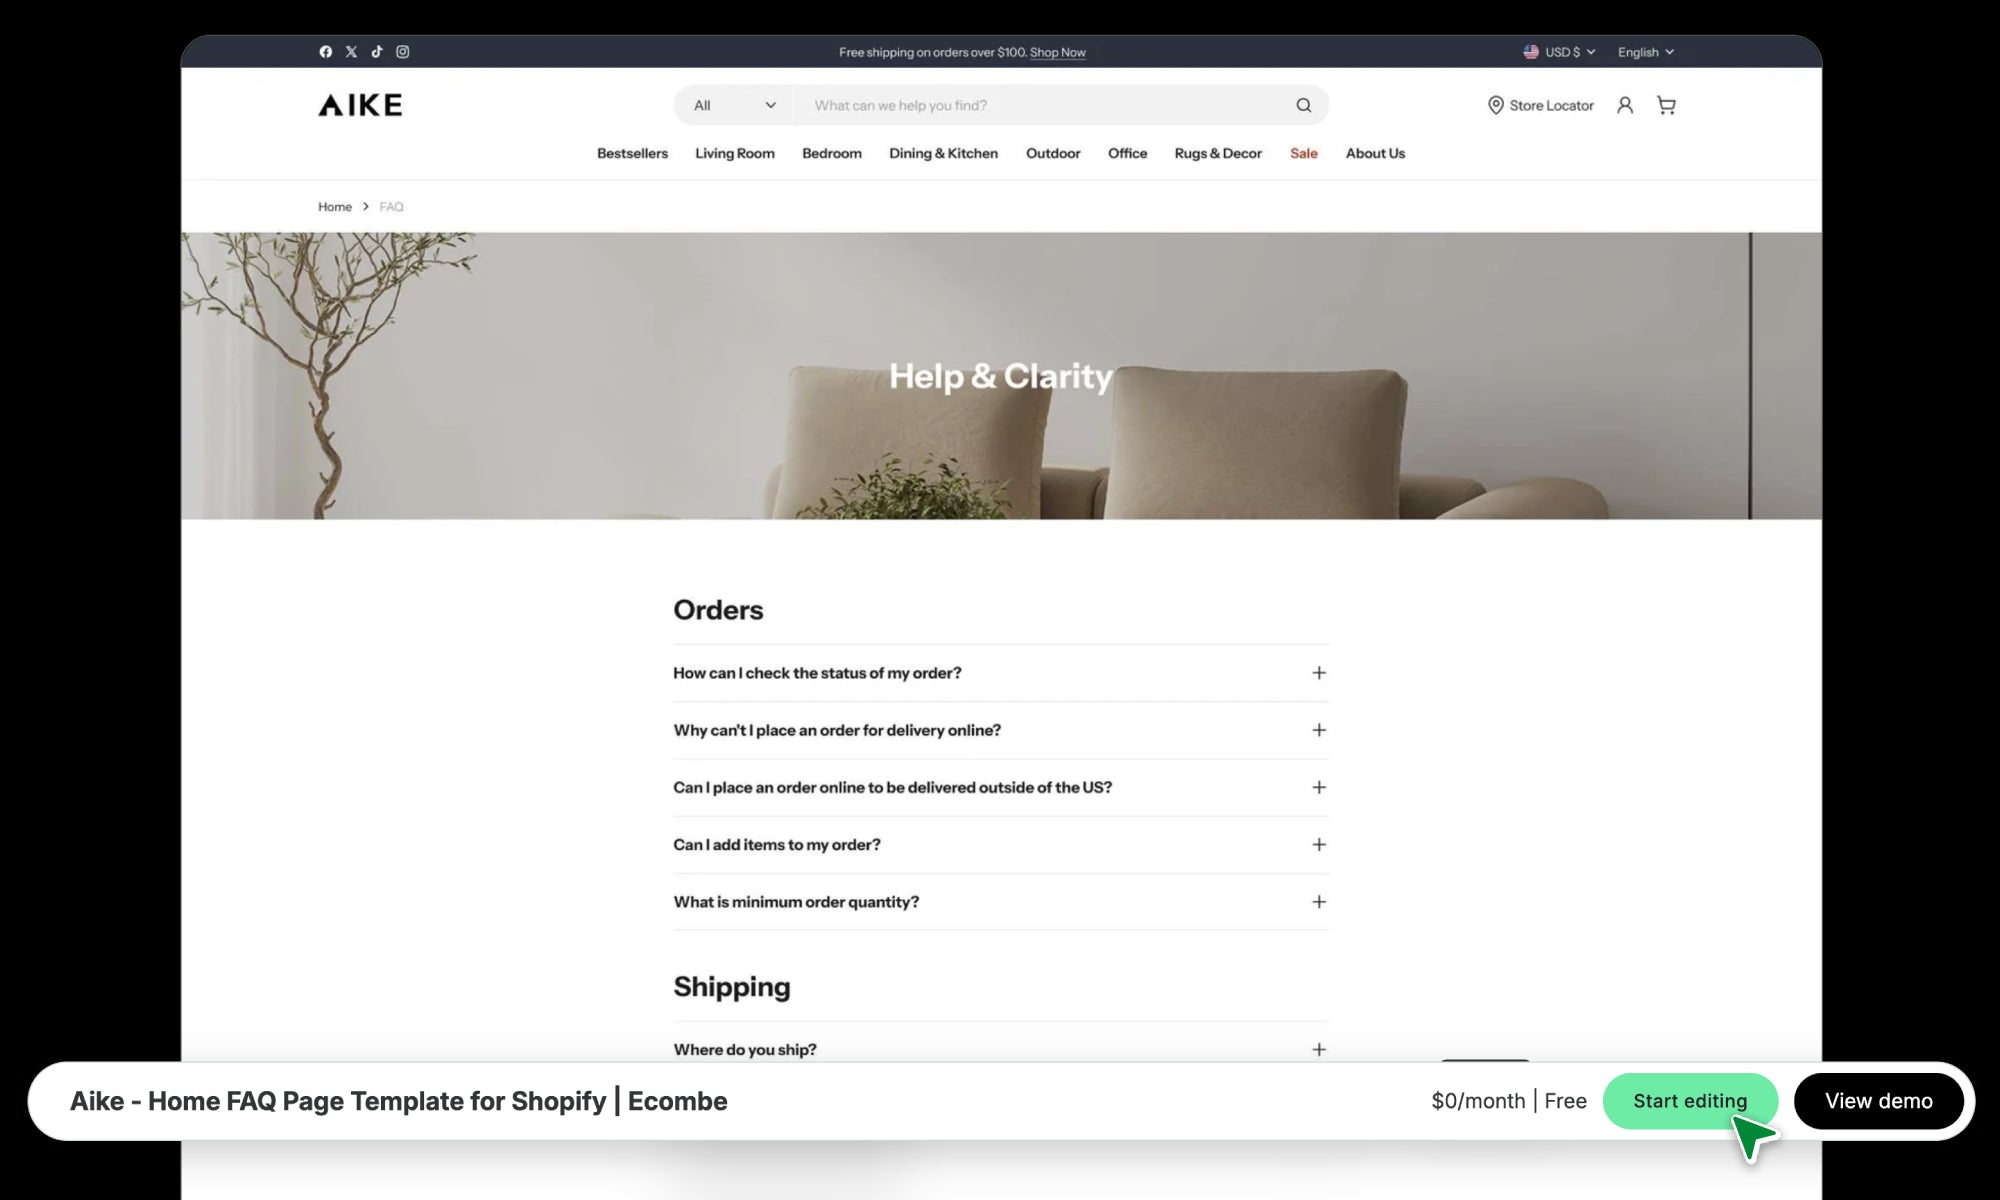Open the shopping cart icon
Image resolution: width=2000 pixels, height=1200 pixels.
click(x=1666, y=105)
